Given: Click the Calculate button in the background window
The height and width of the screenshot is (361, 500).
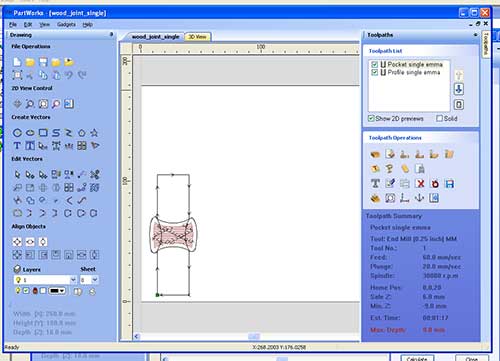Looking at the screenshot, I should [x=417, y=358].
